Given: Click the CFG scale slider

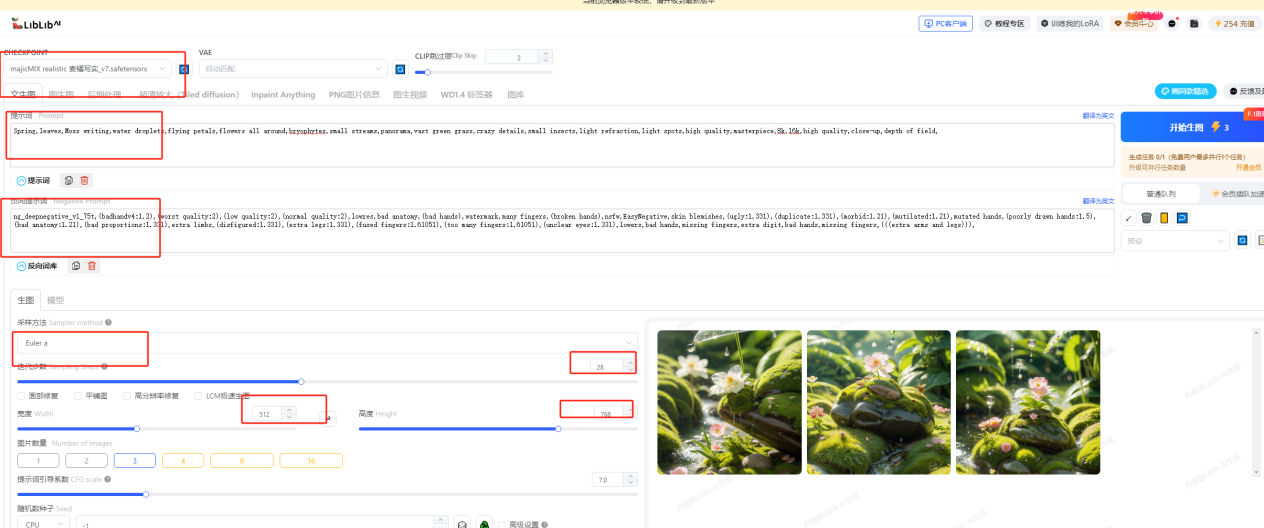Looking at the screenshot, I should pyautogui.click(x=327, y=494).
